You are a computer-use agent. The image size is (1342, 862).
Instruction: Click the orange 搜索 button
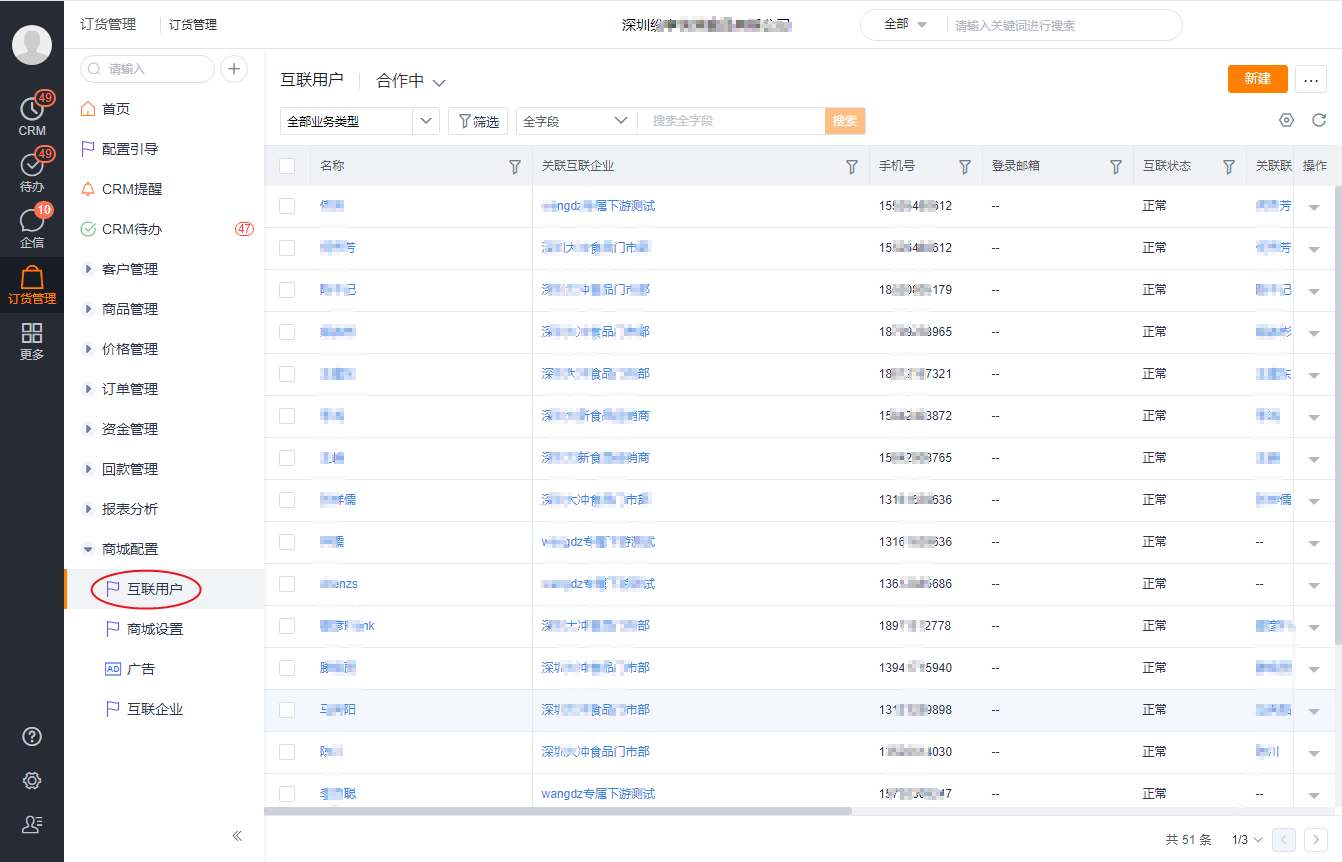pos(845,121)
